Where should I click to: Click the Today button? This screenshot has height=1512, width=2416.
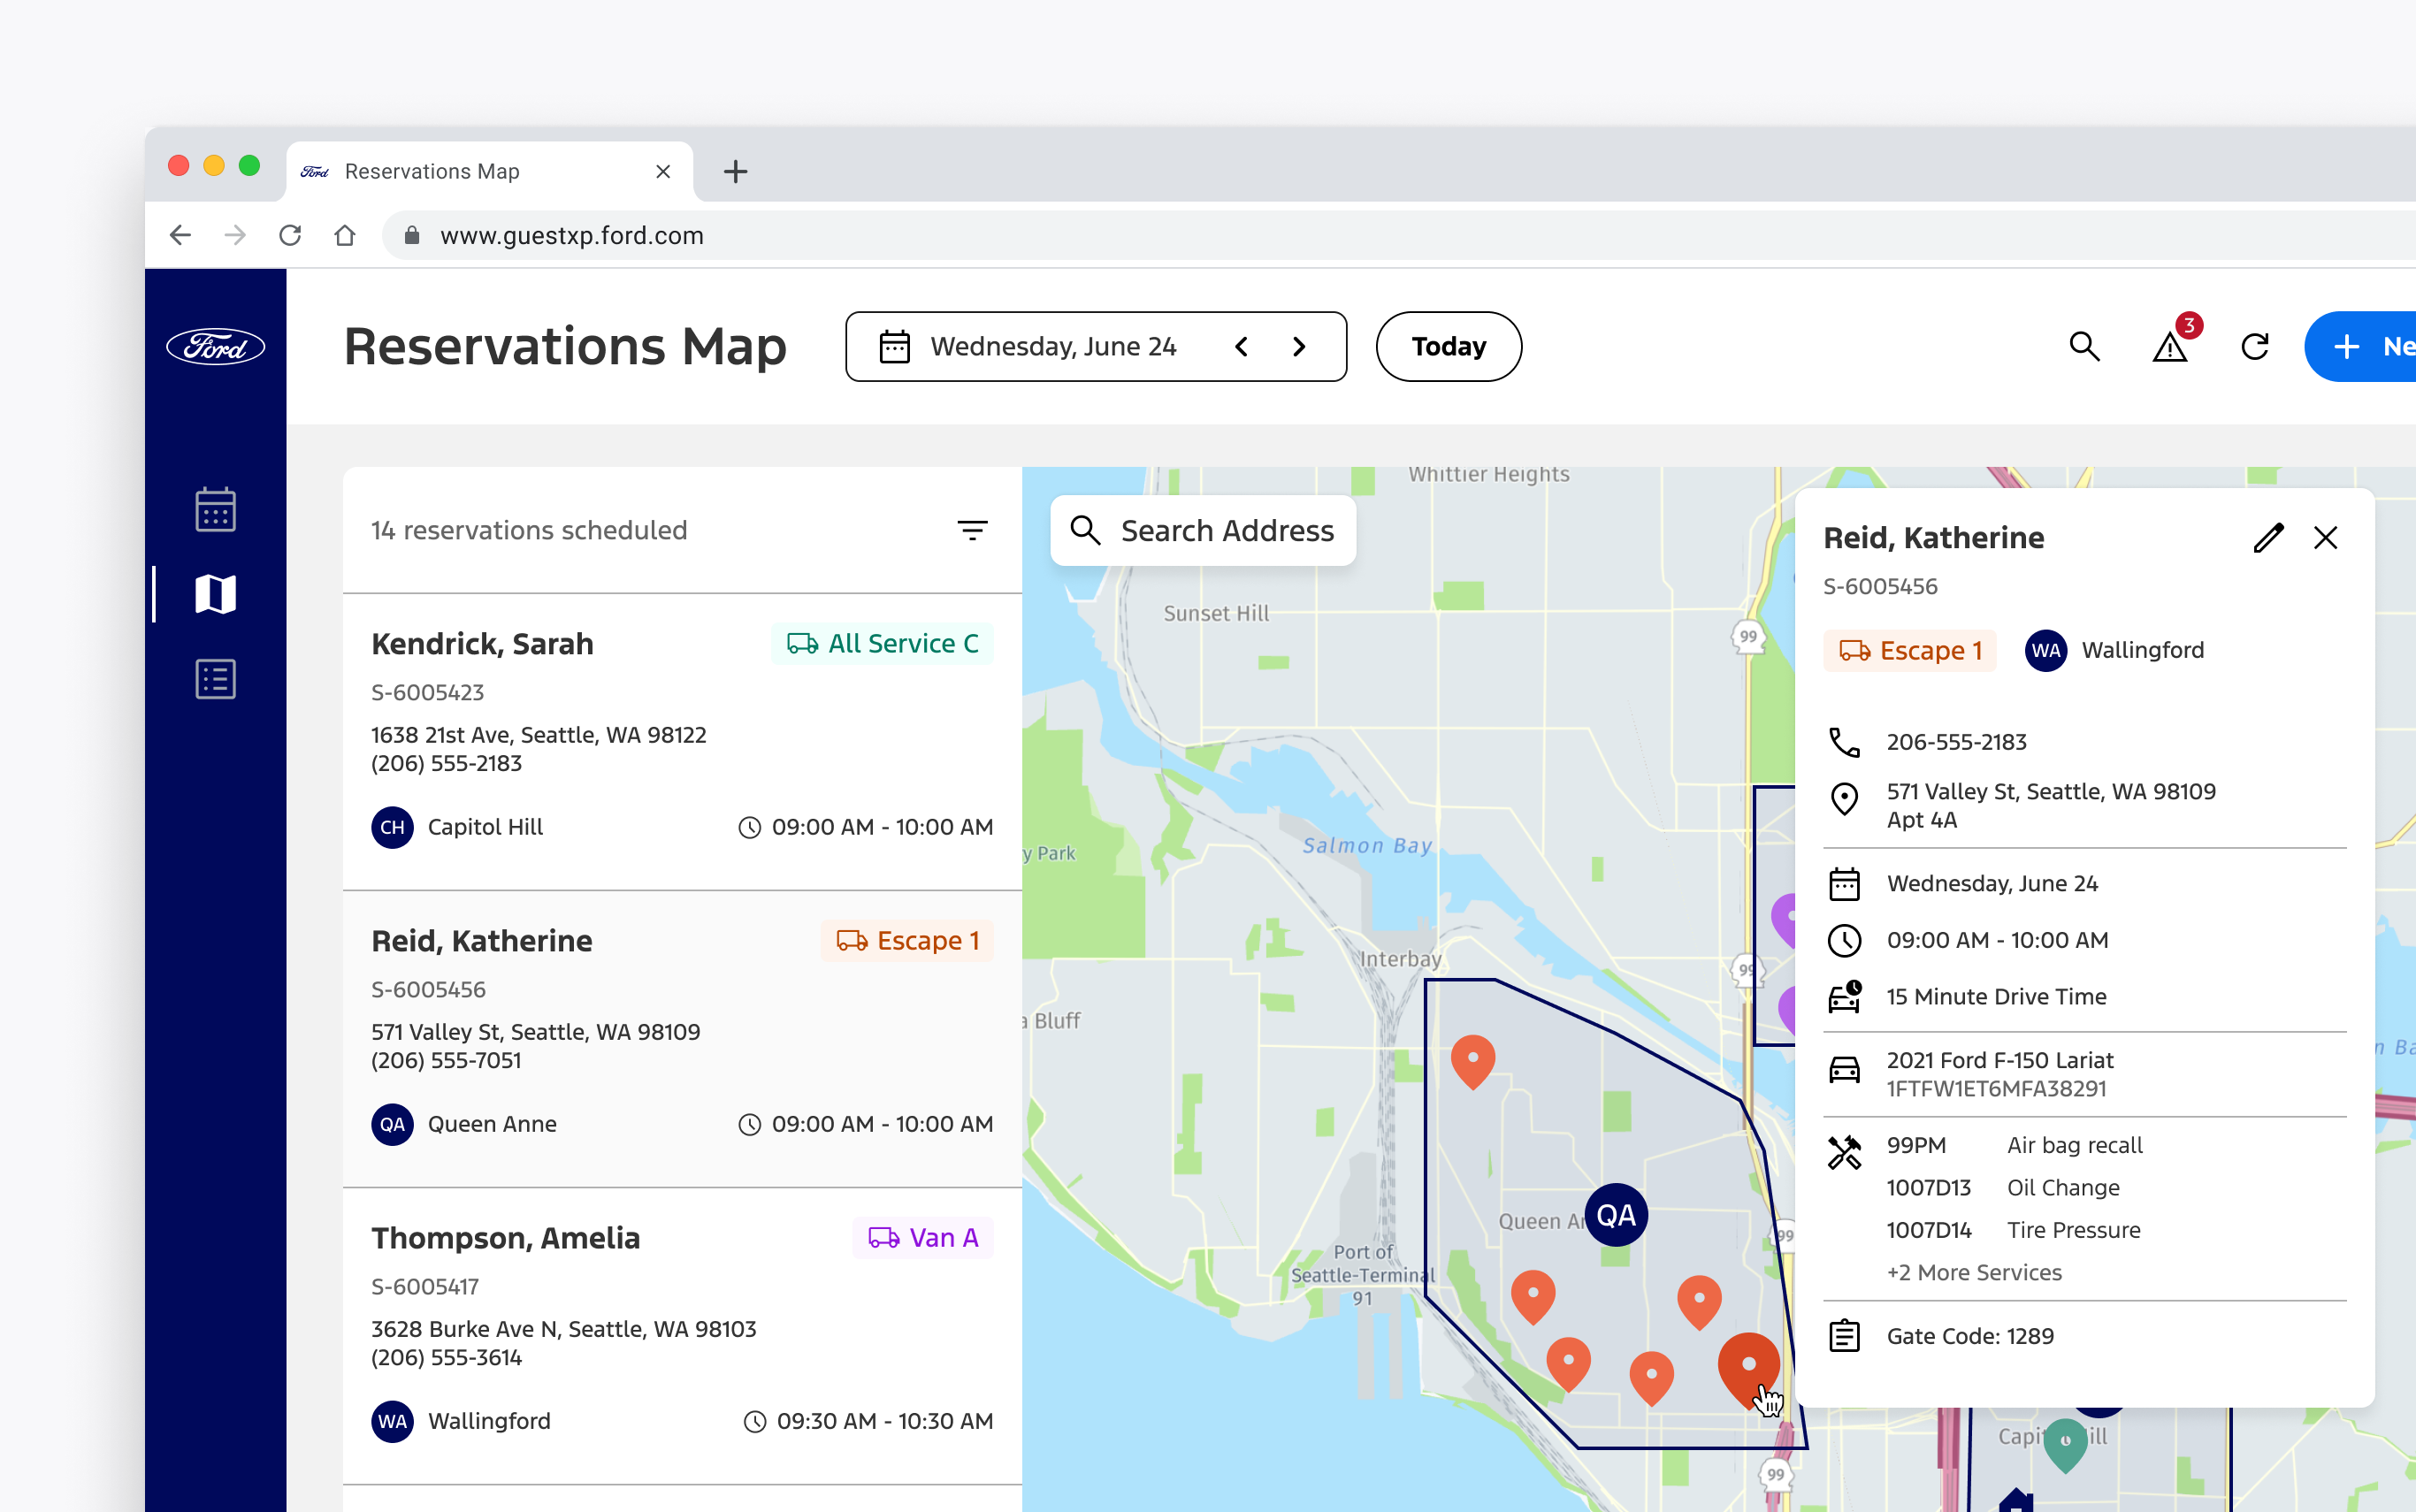click(1448, 346)
